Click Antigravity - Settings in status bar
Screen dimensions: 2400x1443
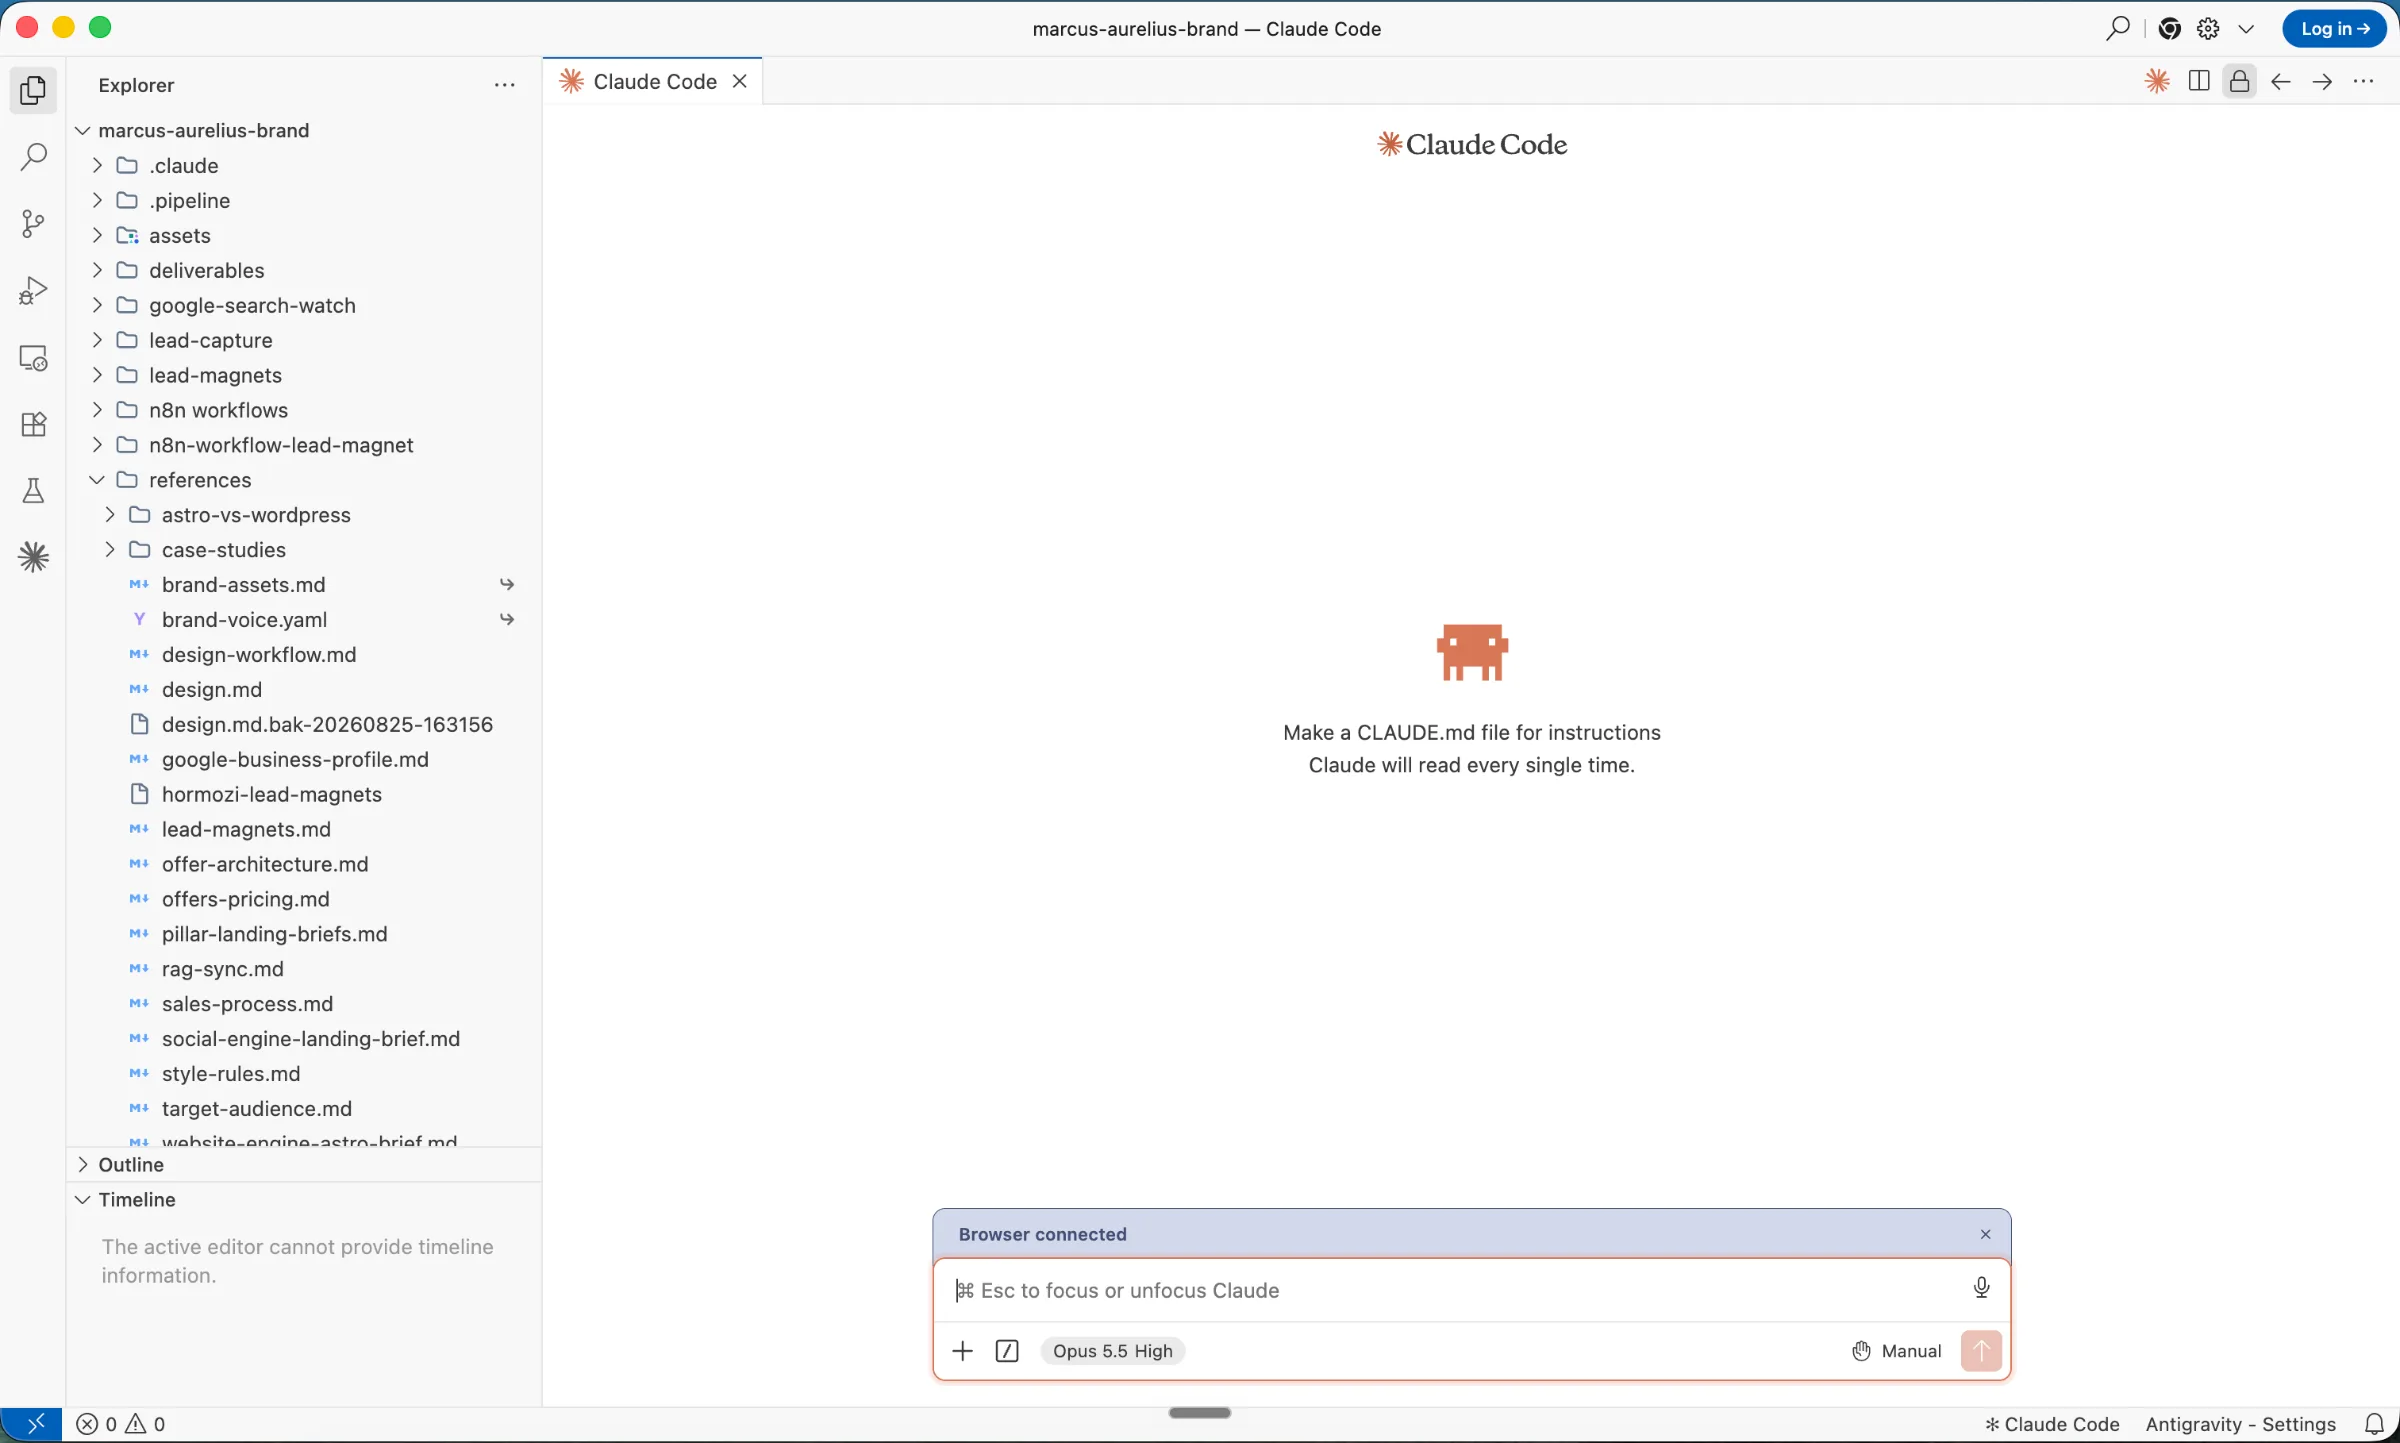coord(2240,1423)
